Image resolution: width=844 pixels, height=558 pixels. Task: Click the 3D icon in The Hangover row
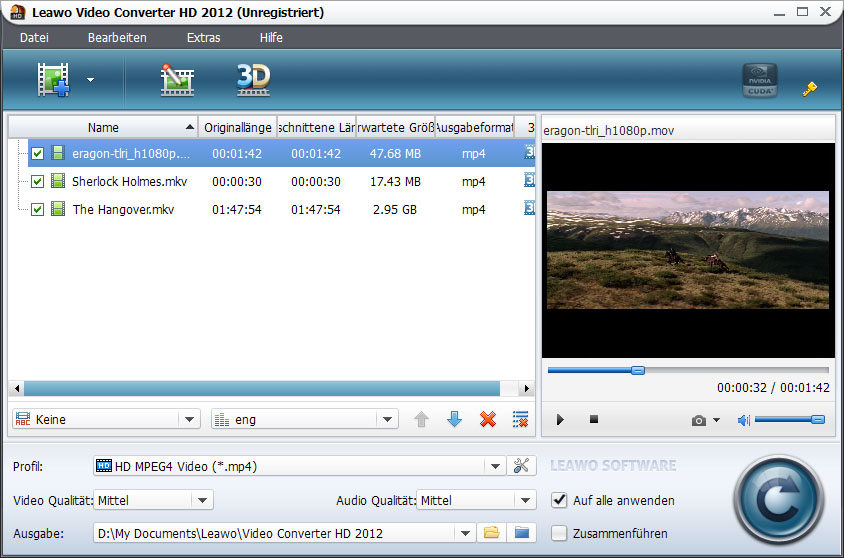[530, 208]
